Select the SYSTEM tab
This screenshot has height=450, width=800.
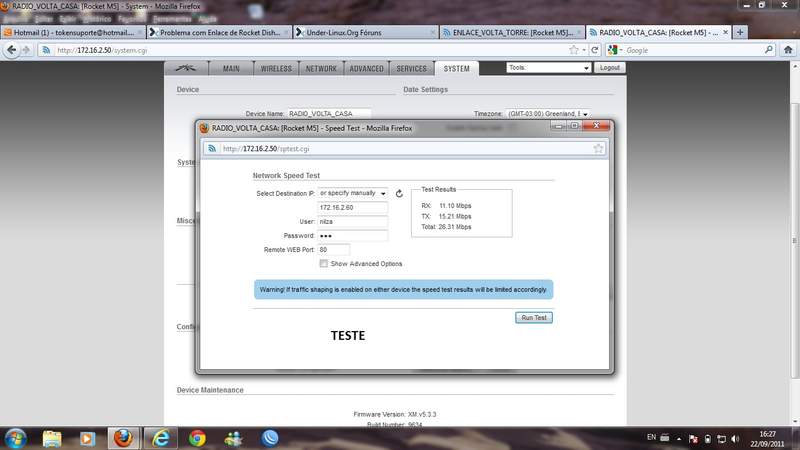pos(456,68)
